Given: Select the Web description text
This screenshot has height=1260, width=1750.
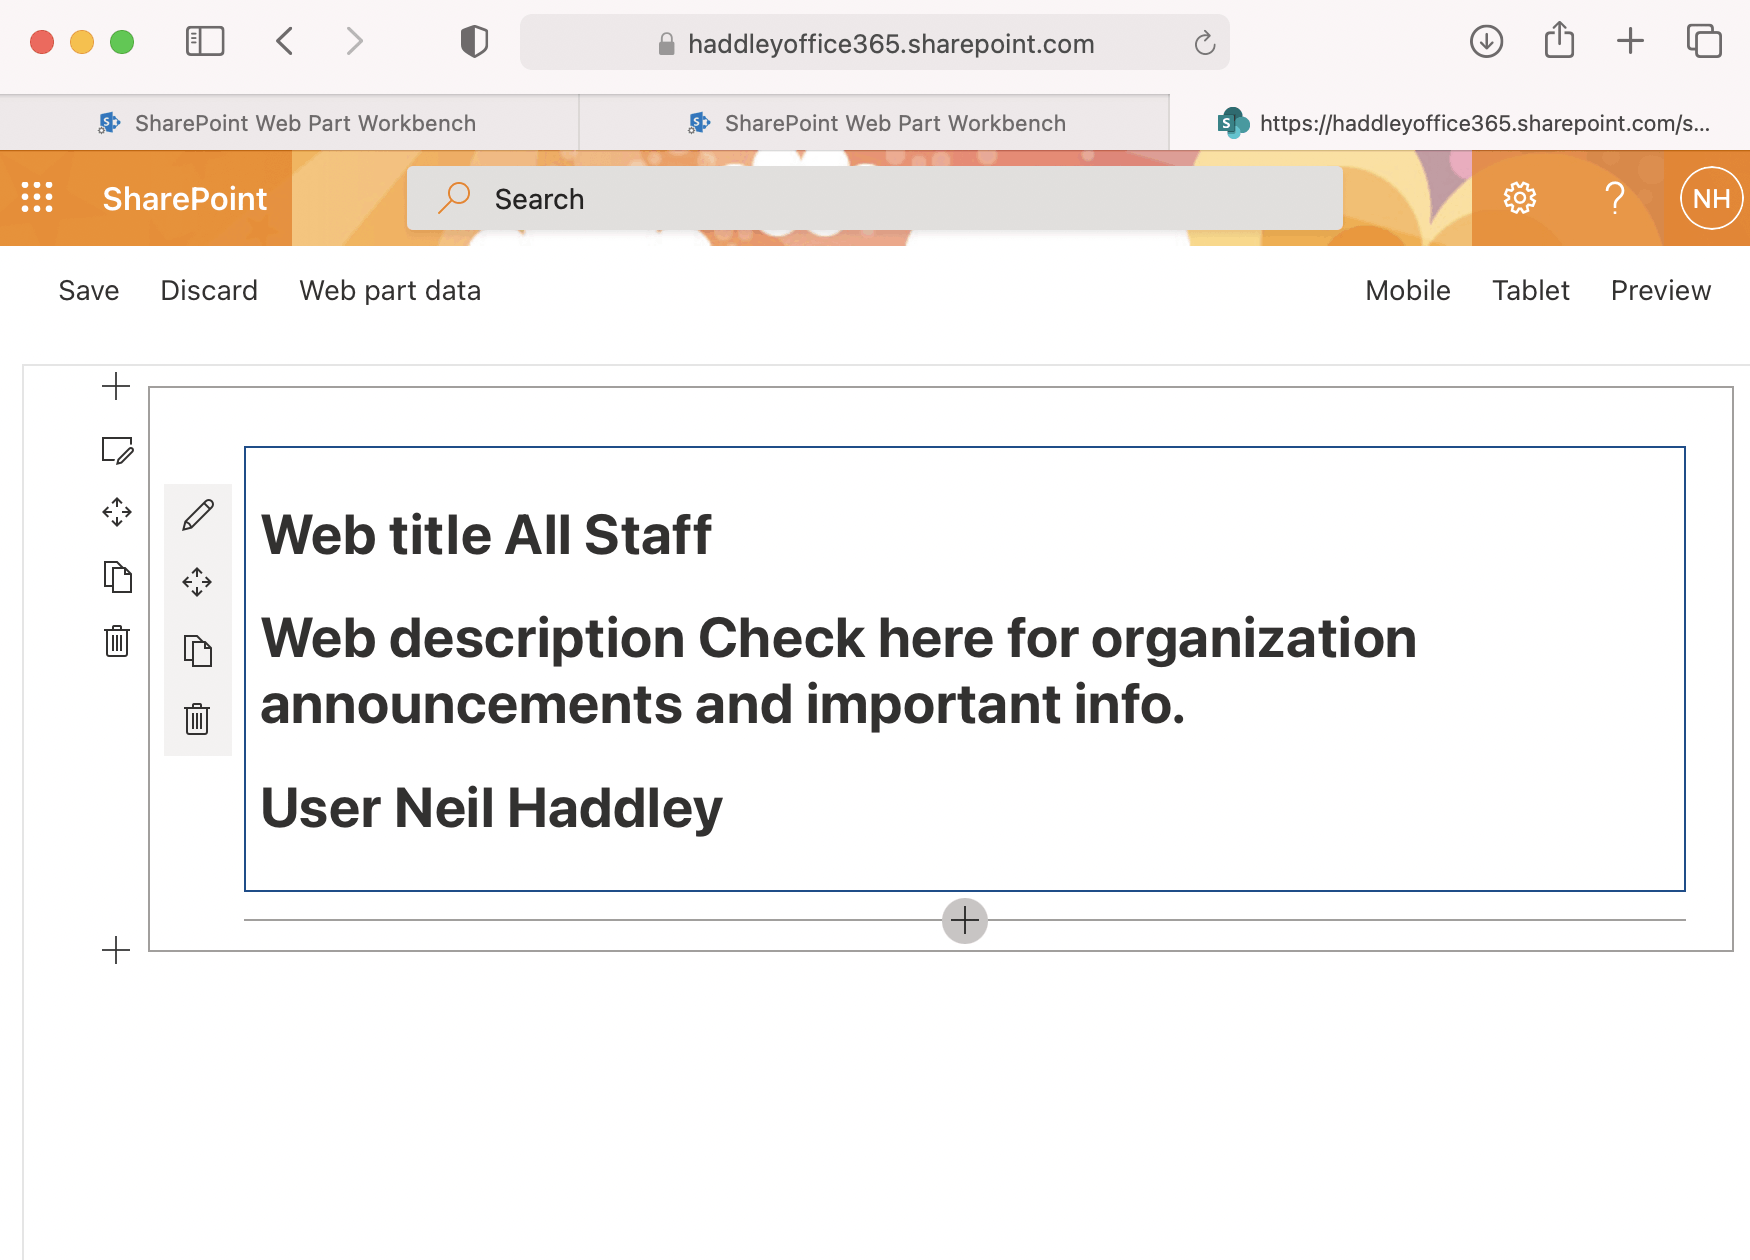Looking at the screenshot, I should tap(839, 671).
